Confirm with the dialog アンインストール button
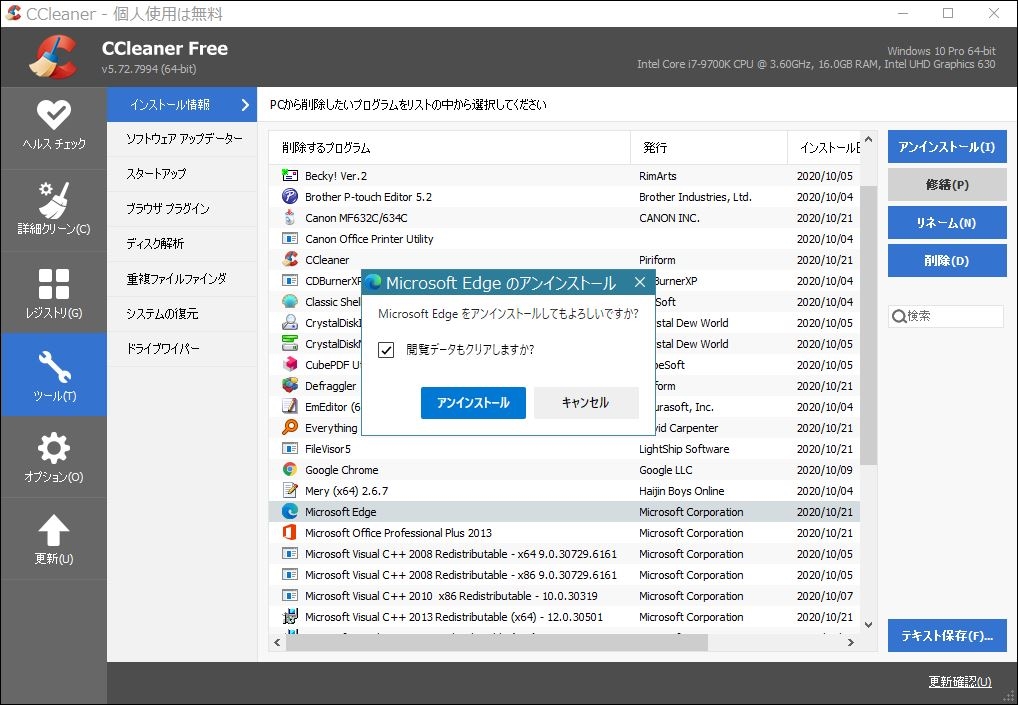1018x705 pixels. pyautogui.click(x=473, y=403)
